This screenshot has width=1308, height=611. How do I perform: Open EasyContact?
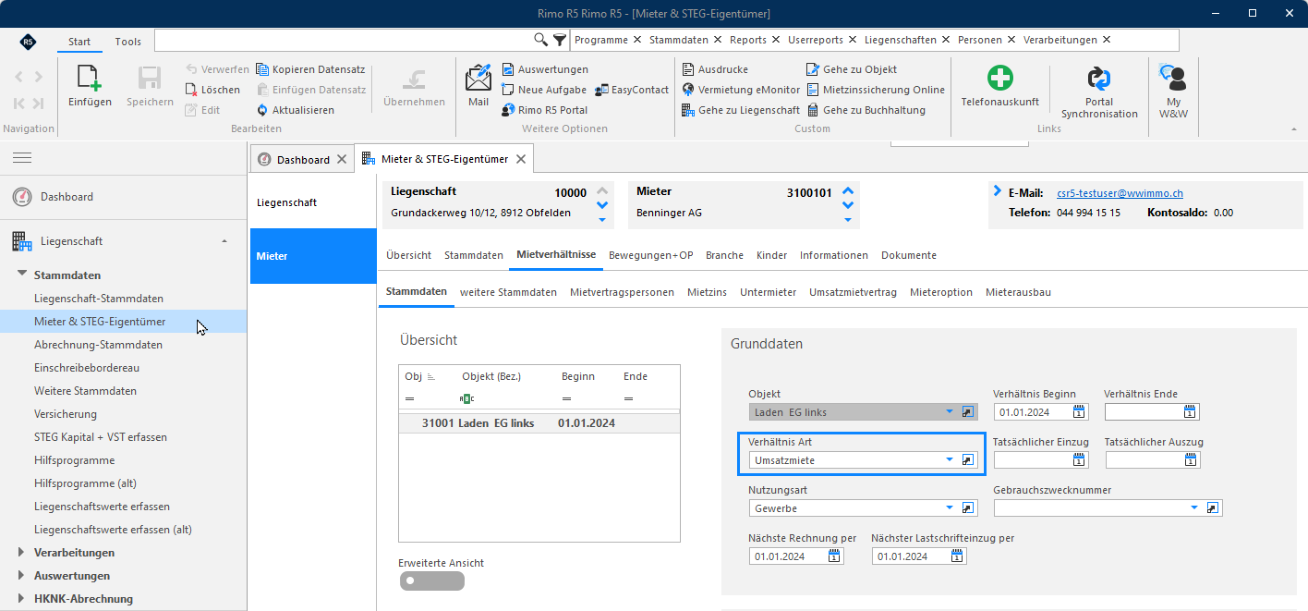(x=632, y=90)
